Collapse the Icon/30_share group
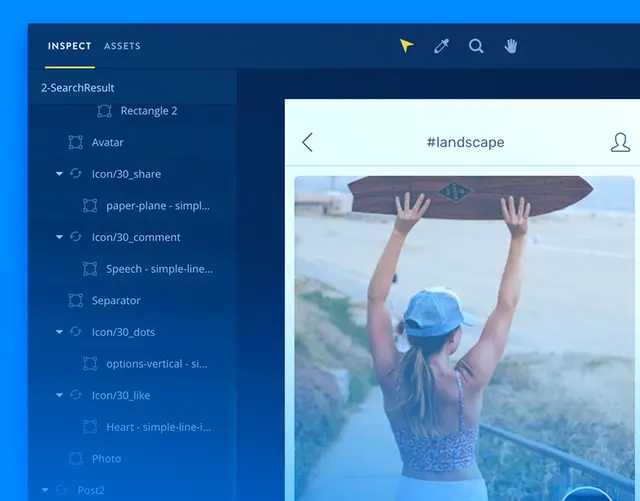Viewport: 640px width, 501px height. 59,174
